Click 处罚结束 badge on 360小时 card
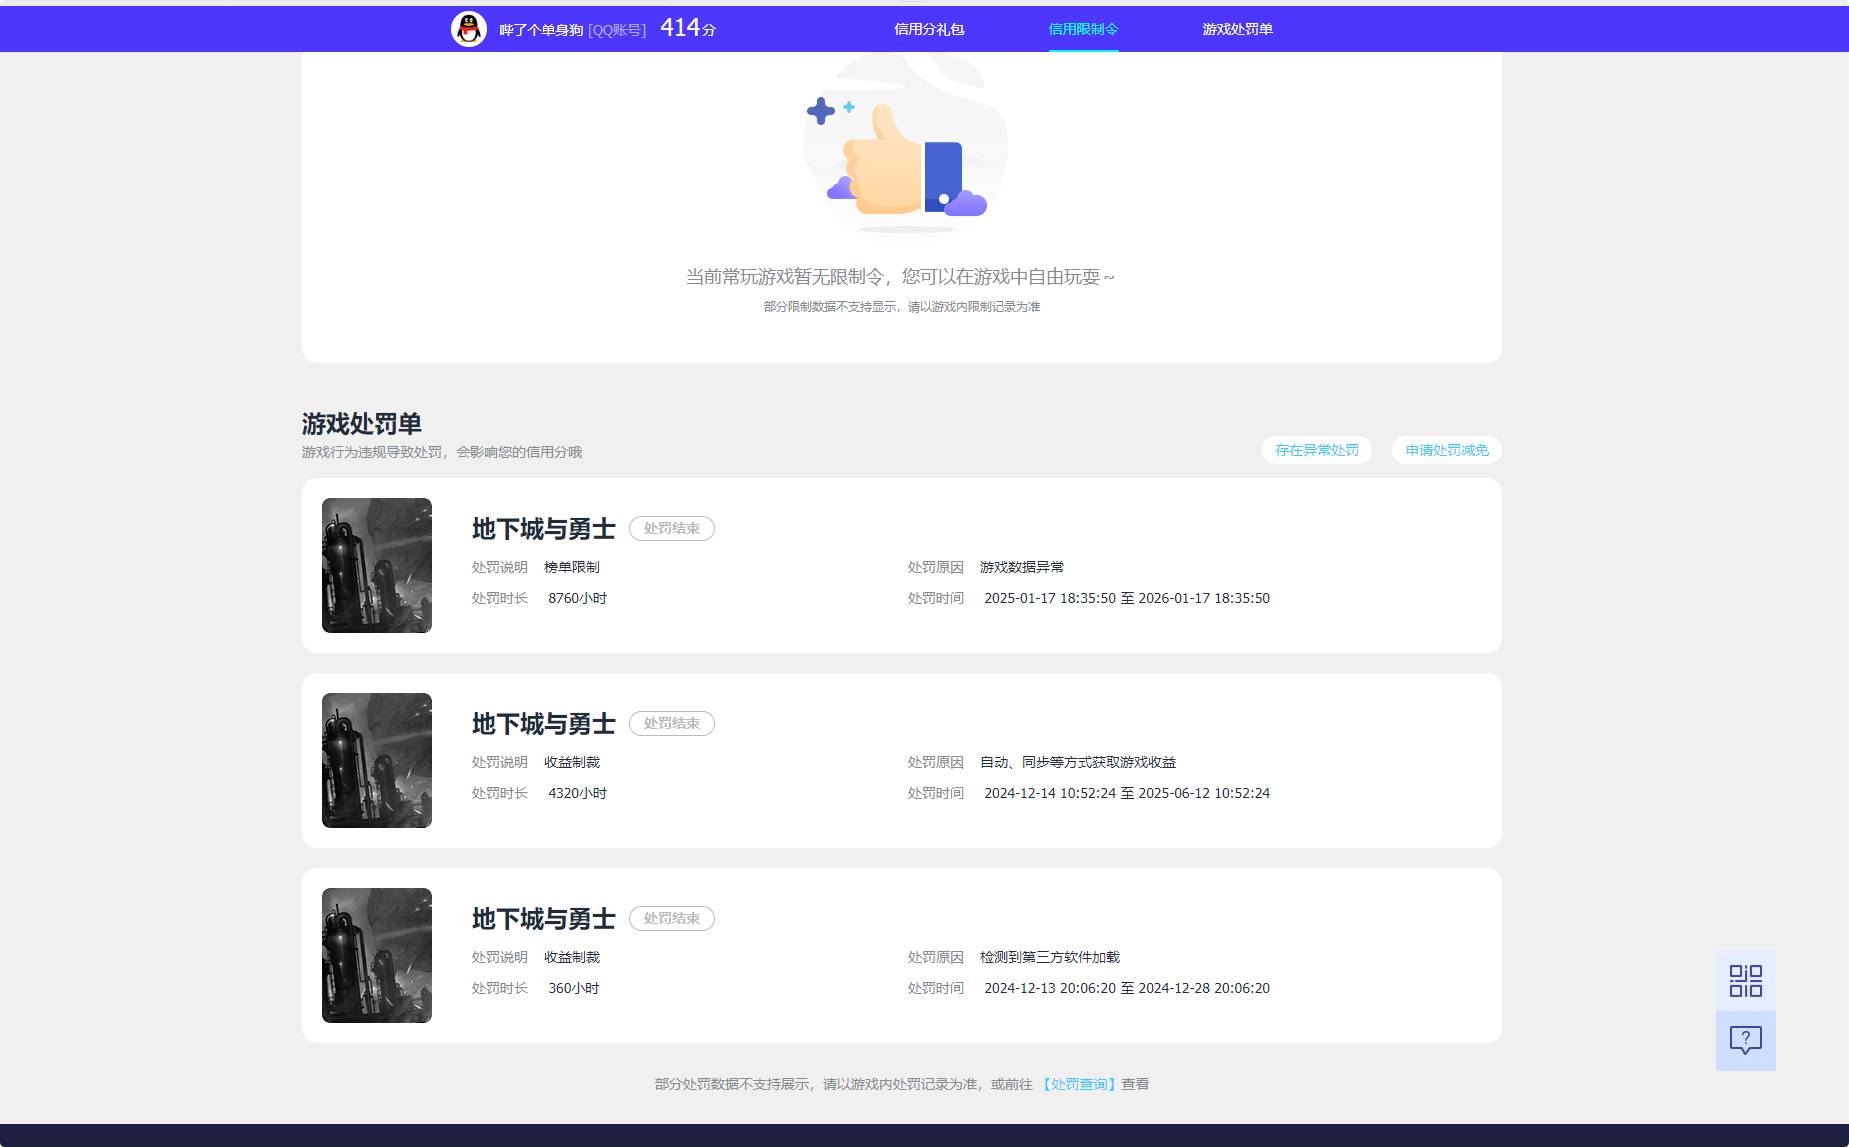This screenshot has width=1849, height=1147. point(672,918)
